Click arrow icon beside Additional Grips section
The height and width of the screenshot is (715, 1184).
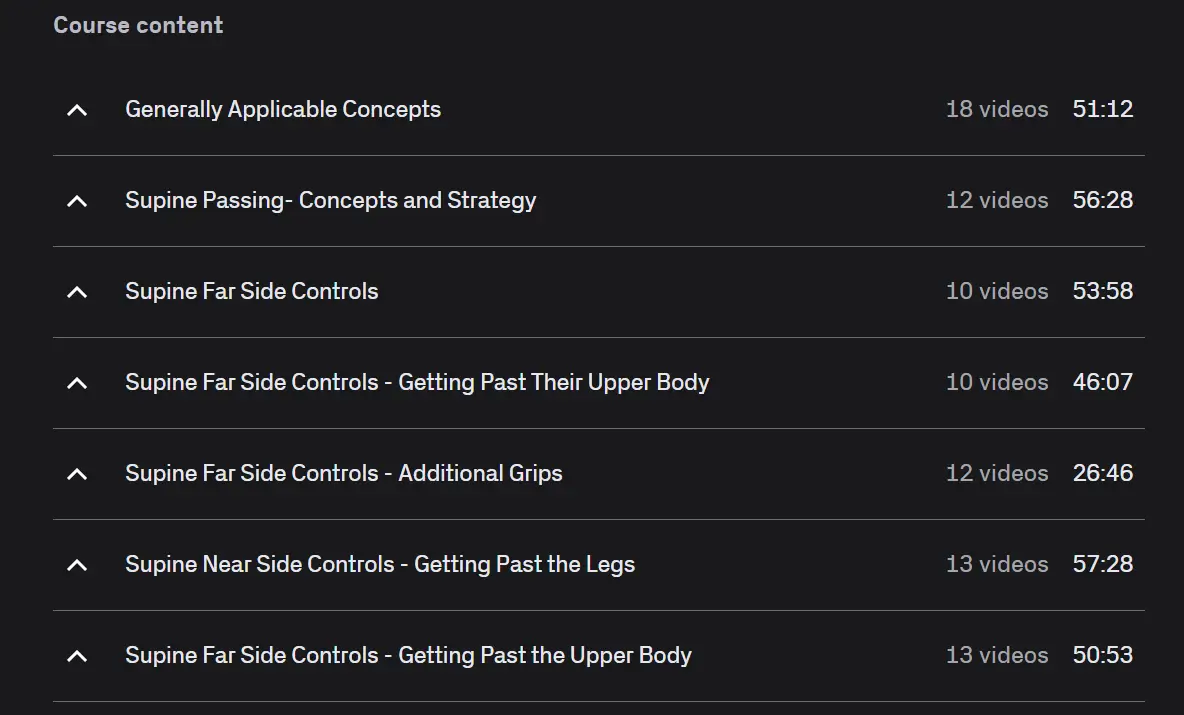click(x=77, y=474)
